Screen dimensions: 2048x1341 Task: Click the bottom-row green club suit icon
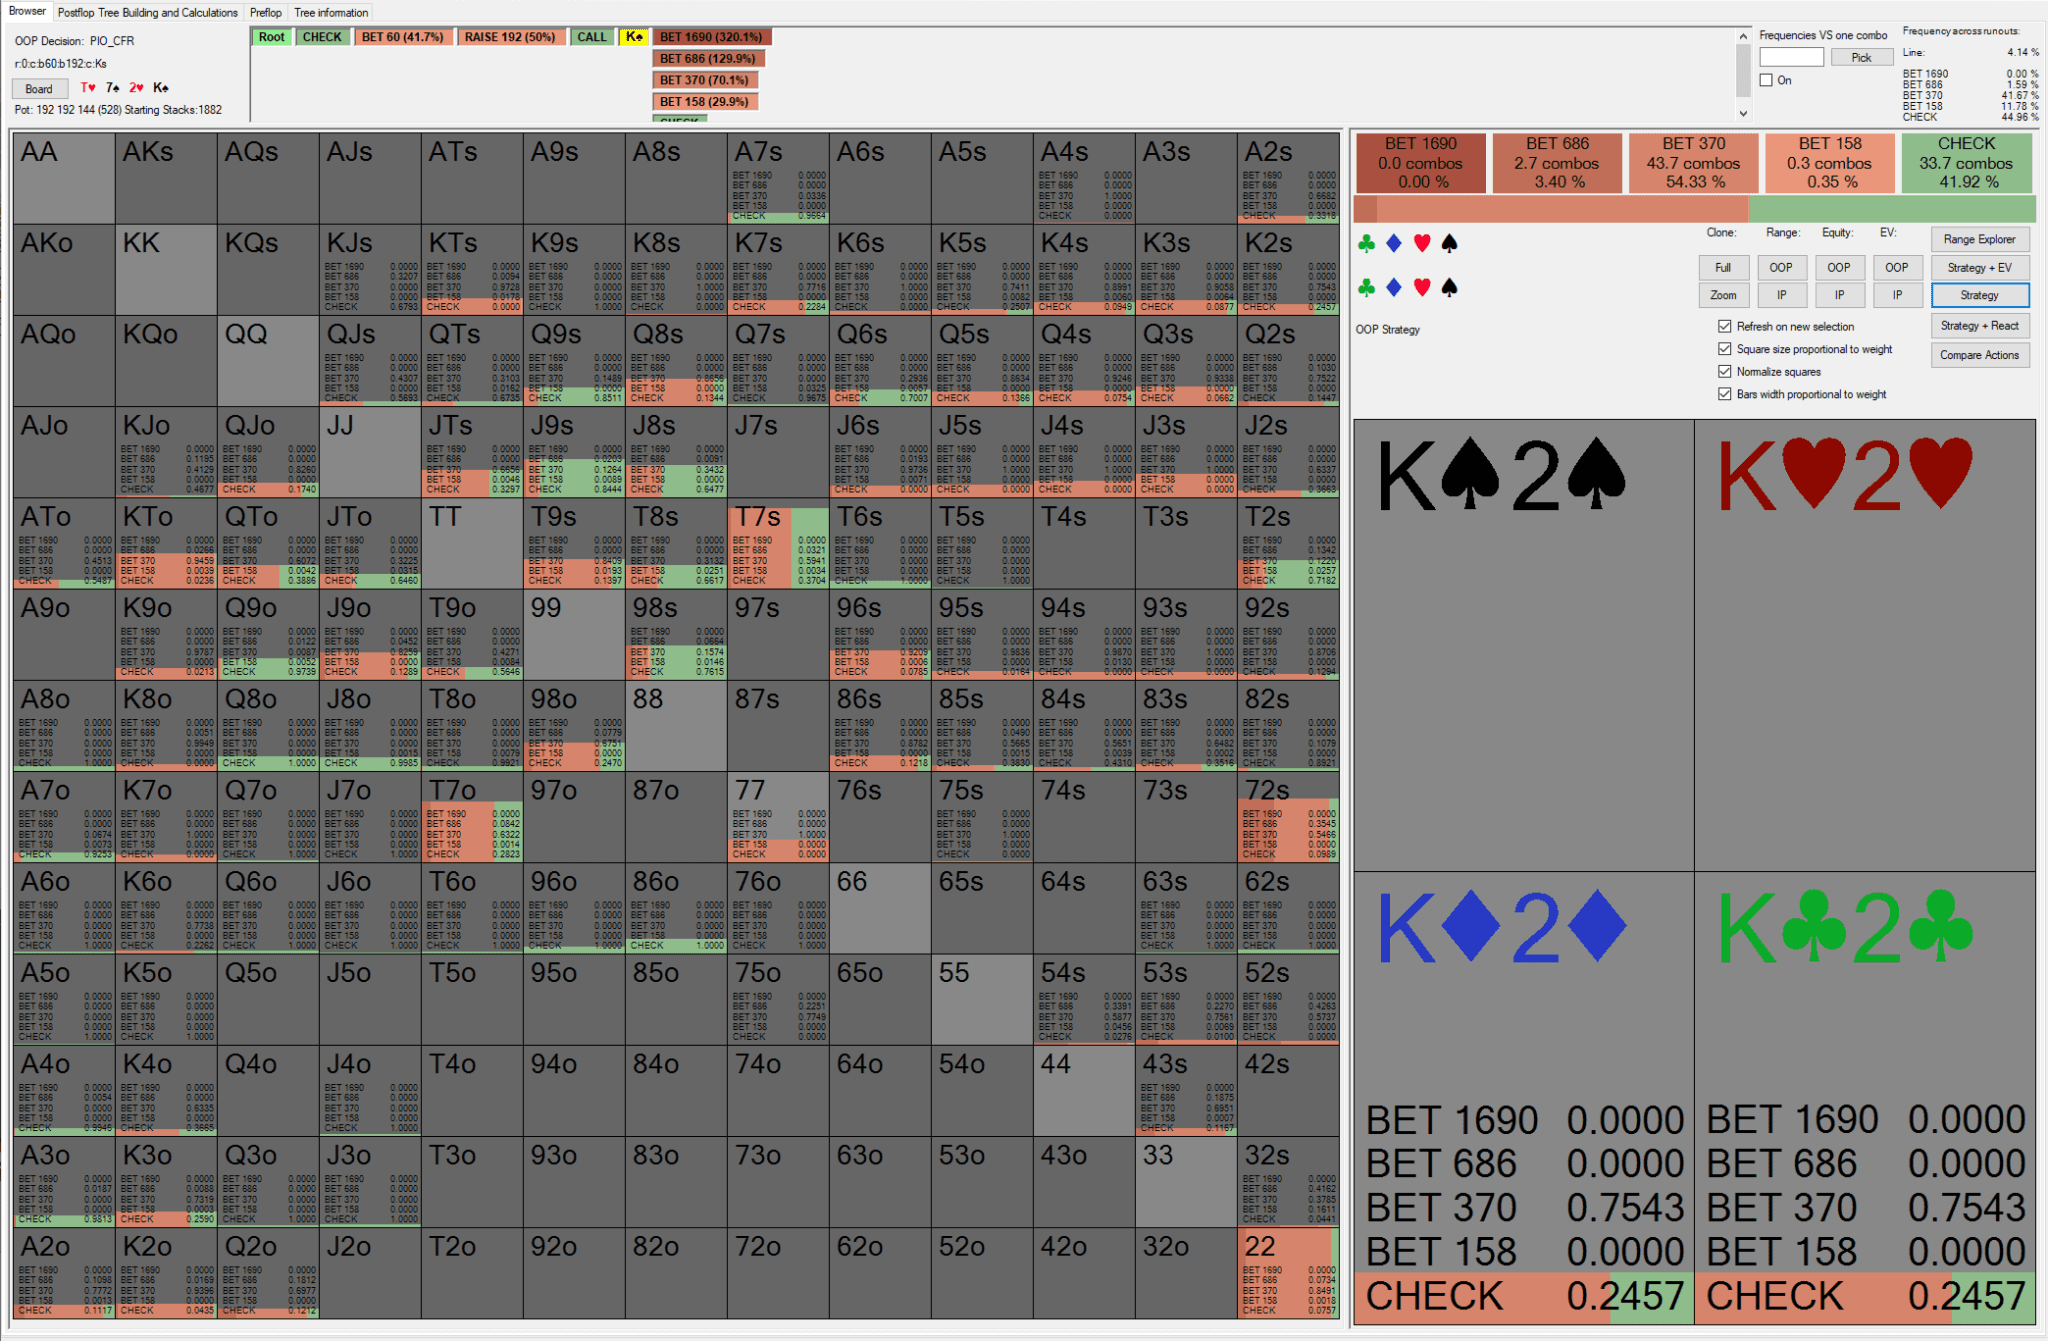[x=1366, y=288]
